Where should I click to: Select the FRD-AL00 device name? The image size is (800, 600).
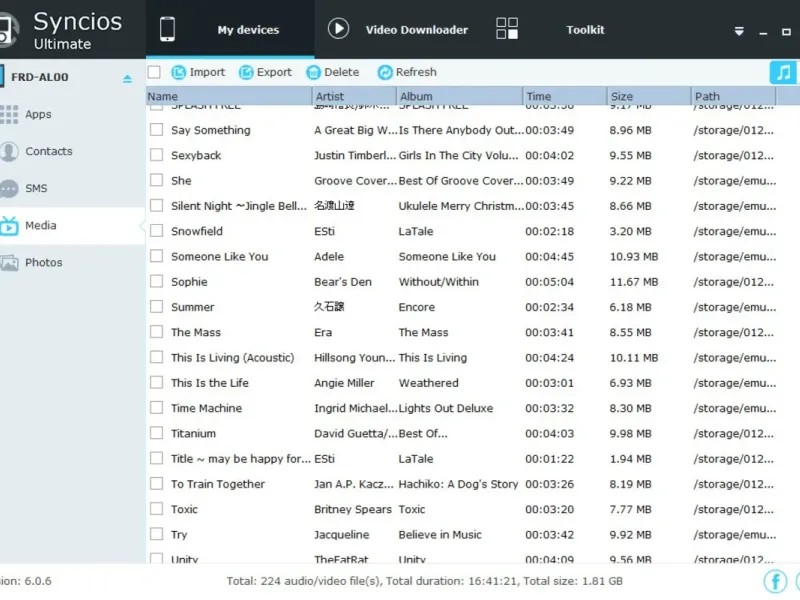point(40,77)
